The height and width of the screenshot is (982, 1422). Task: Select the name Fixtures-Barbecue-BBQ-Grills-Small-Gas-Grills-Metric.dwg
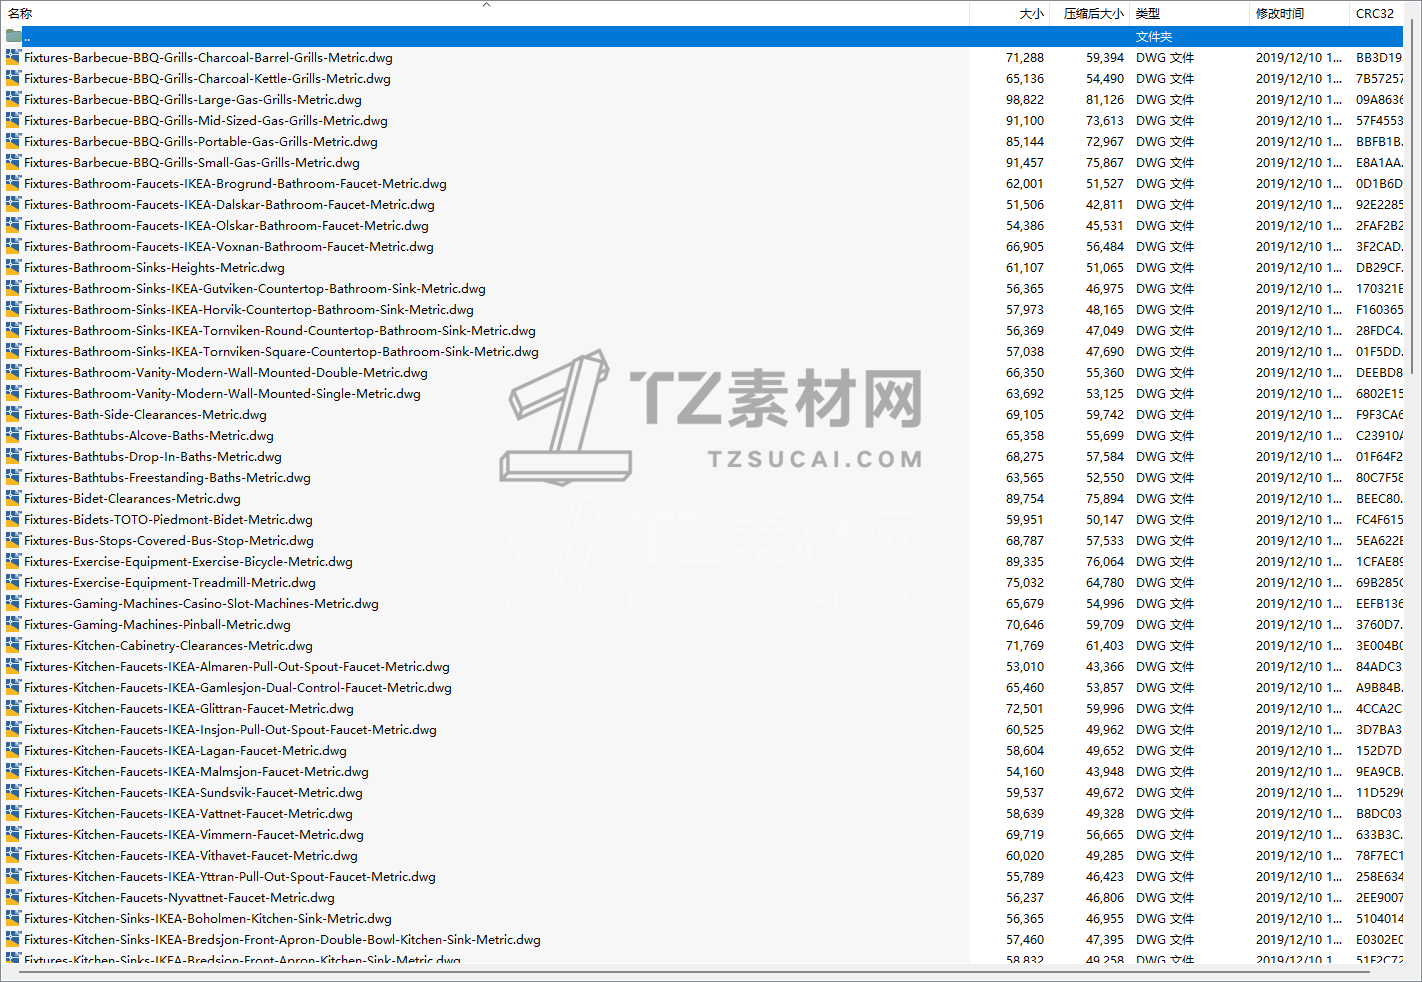192,162
